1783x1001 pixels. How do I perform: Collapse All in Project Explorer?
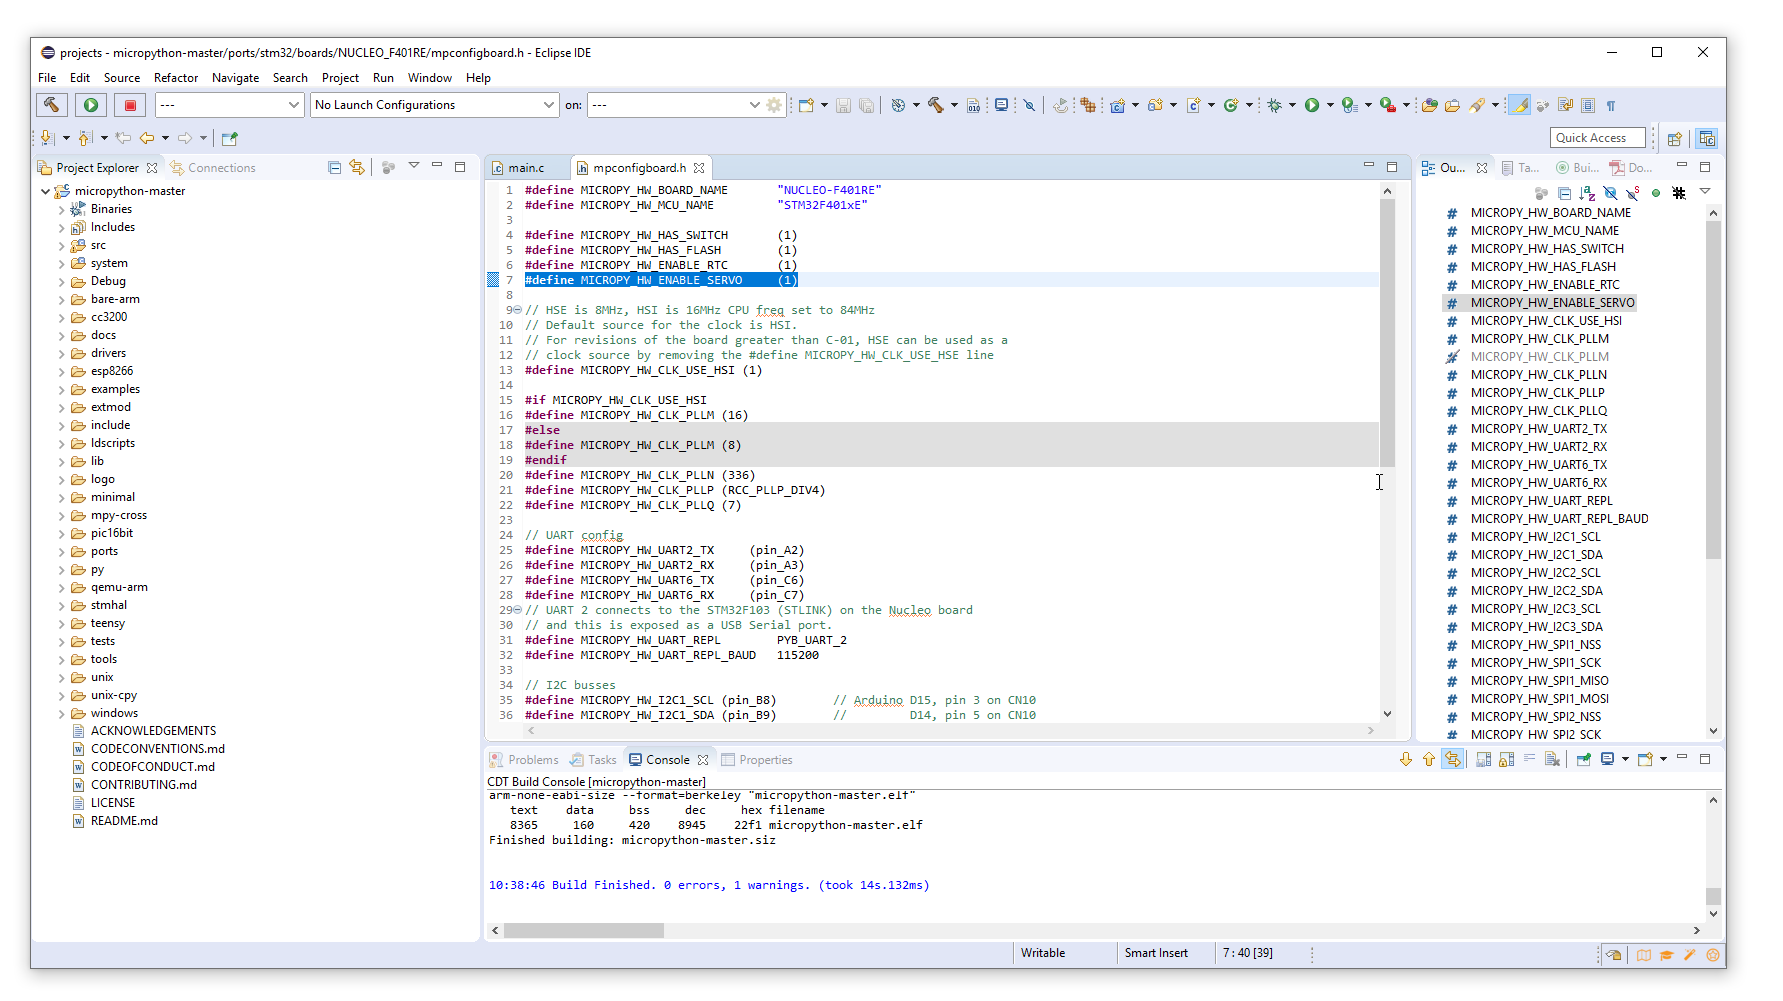[334, 167]
